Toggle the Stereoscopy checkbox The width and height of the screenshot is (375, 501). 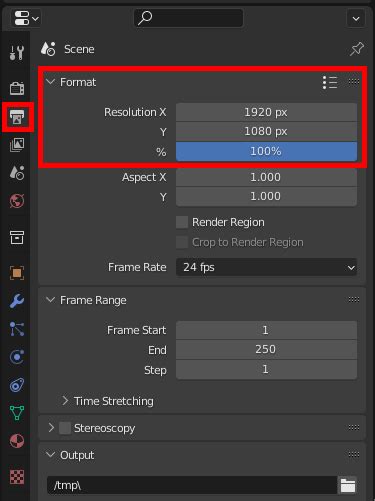coord(65,428)
